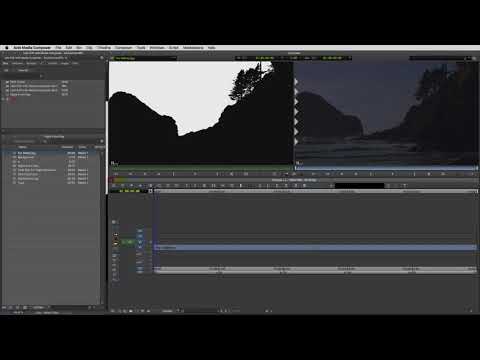Switch to the Format tab in project window
This screenshot has height=360, width=480.
[x=53, y=63]
